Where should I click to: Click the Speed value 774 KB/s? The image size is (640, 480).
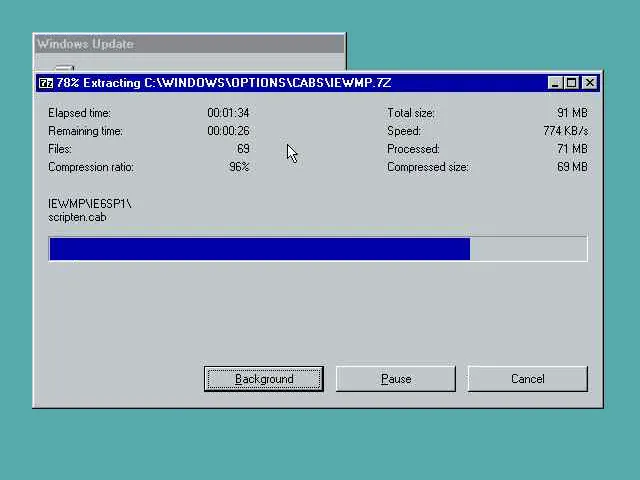click(x=566, y=131)
